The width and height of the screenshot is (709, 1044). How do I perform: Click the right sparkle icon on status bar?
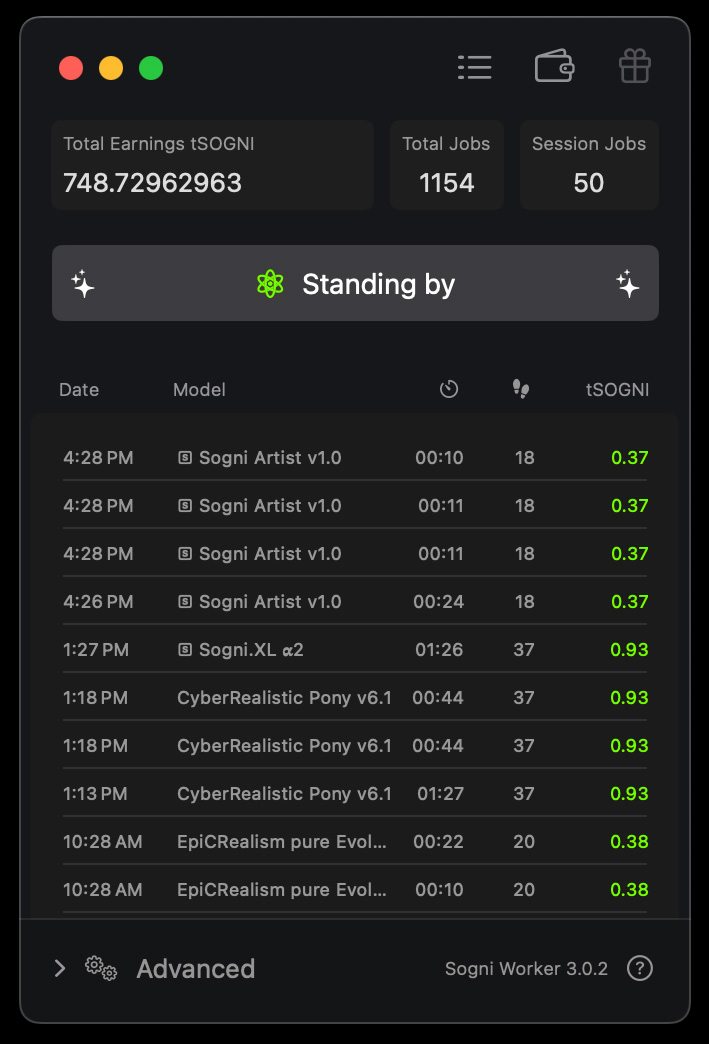click(x=627, y=284)
